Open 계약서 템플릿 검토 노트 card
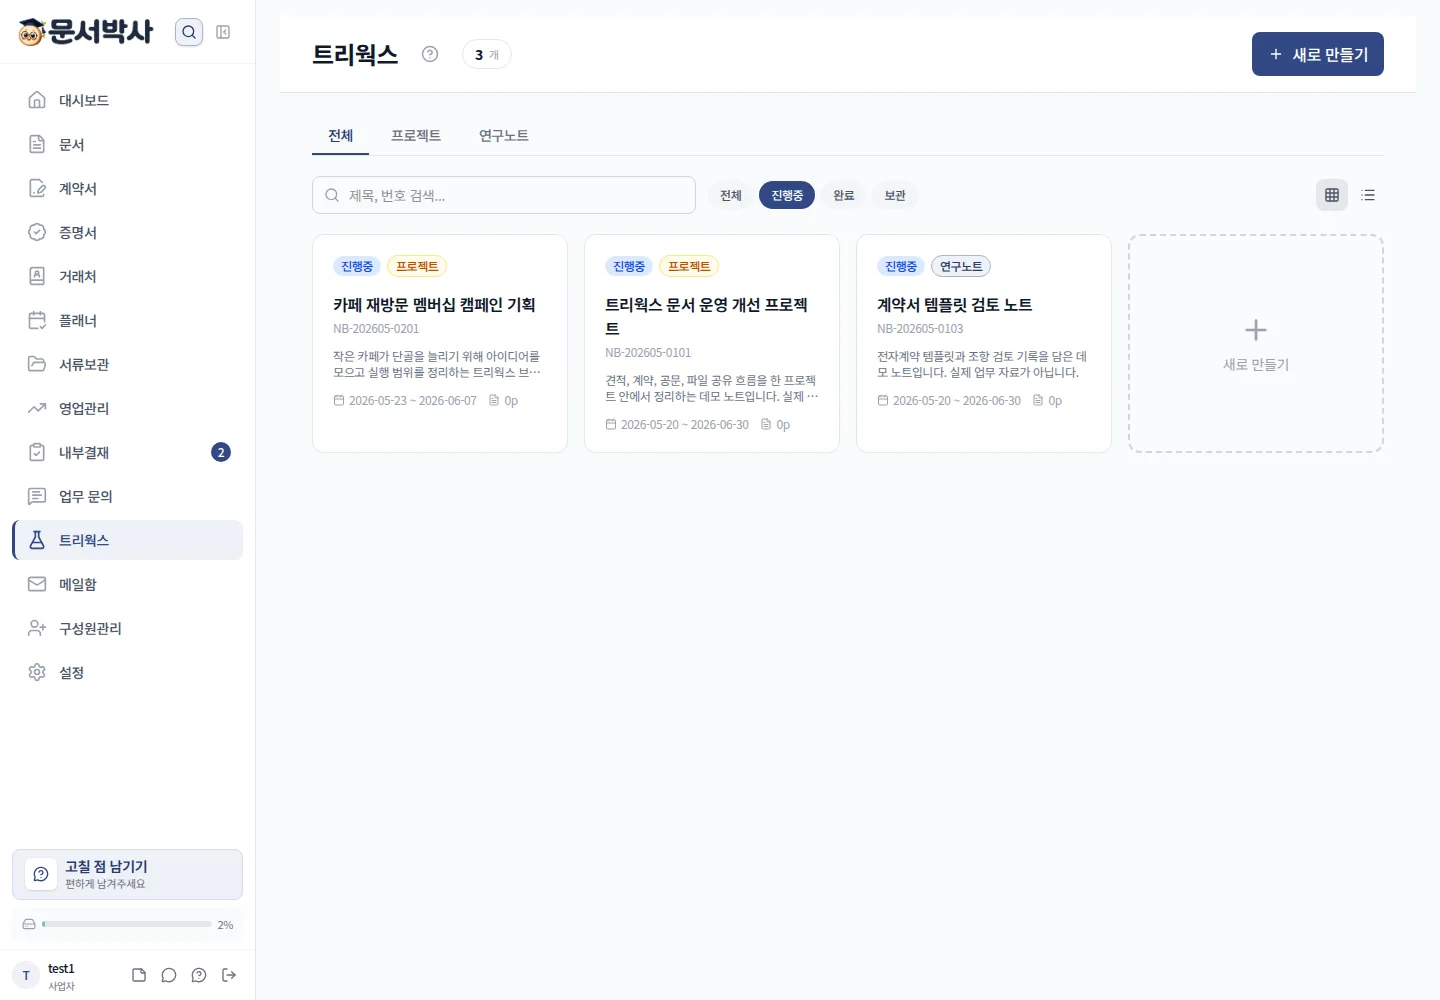 [984, 343]
